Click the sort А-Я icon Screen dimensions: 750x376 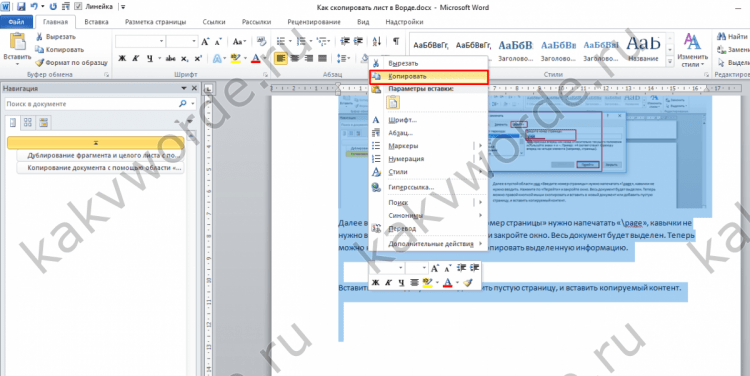[x=377, y=42]
